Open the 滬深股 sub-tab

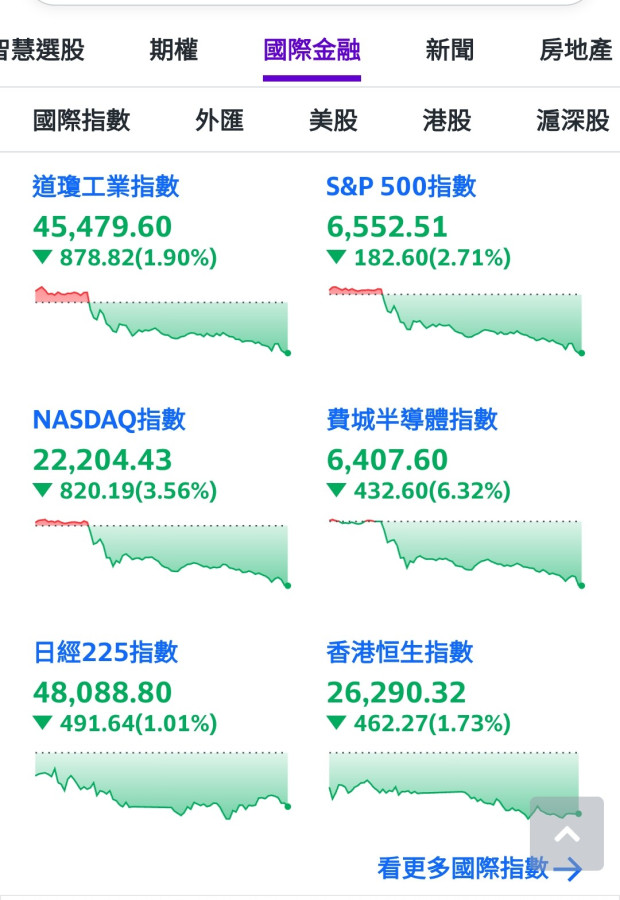(572, 121)
